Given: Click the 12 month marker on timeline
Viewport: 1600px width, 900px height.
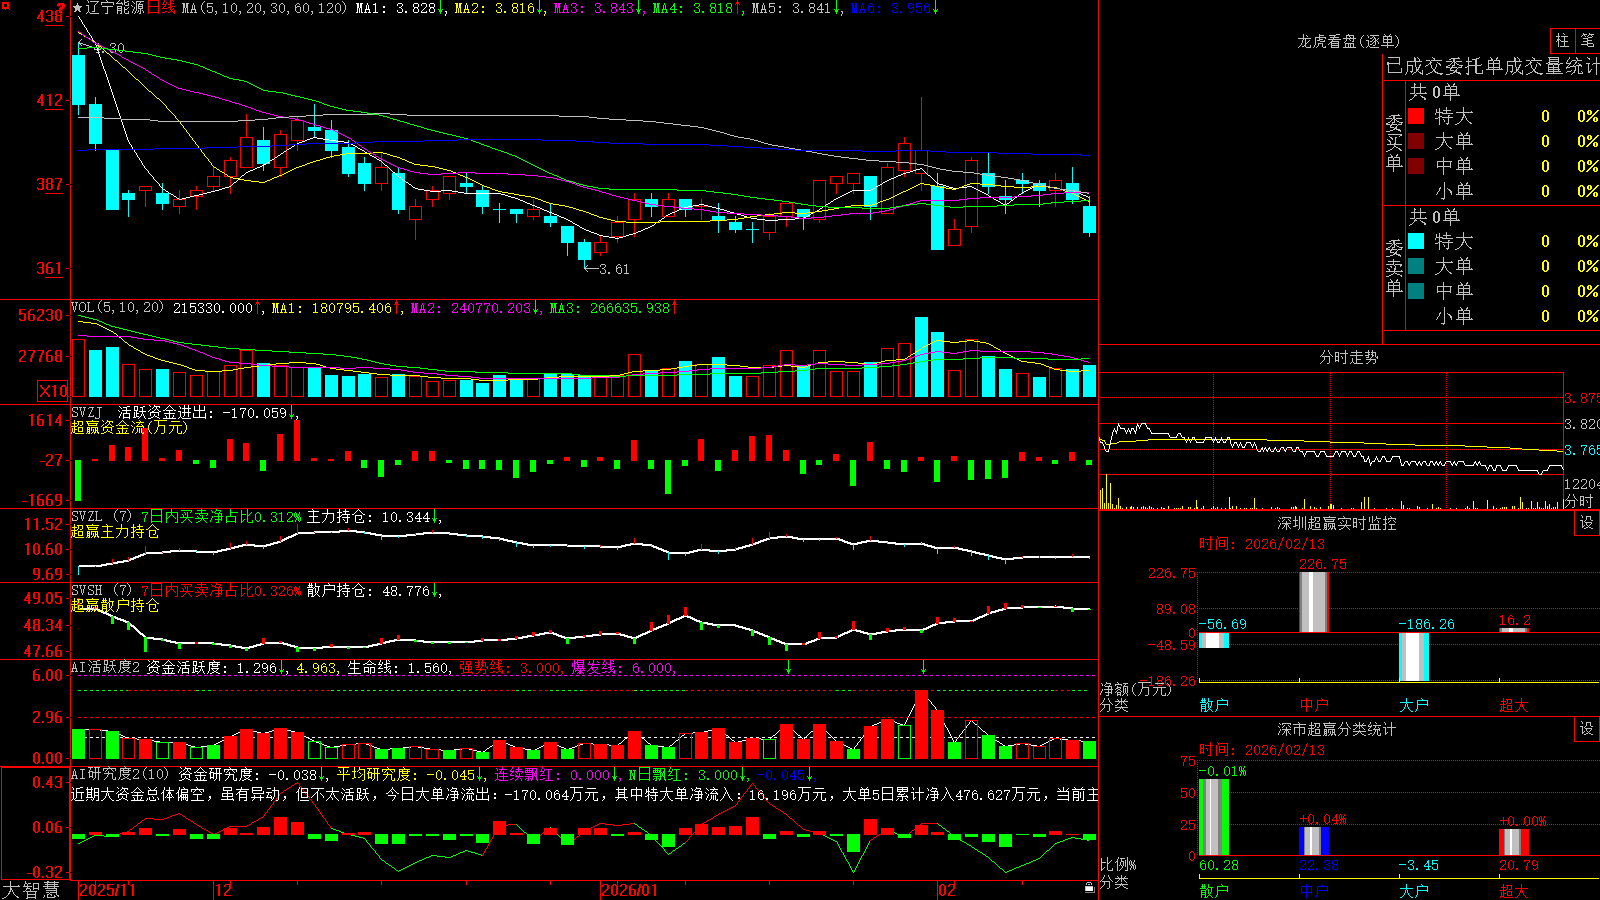Looking at the screenshot, I should coord(223,890).
